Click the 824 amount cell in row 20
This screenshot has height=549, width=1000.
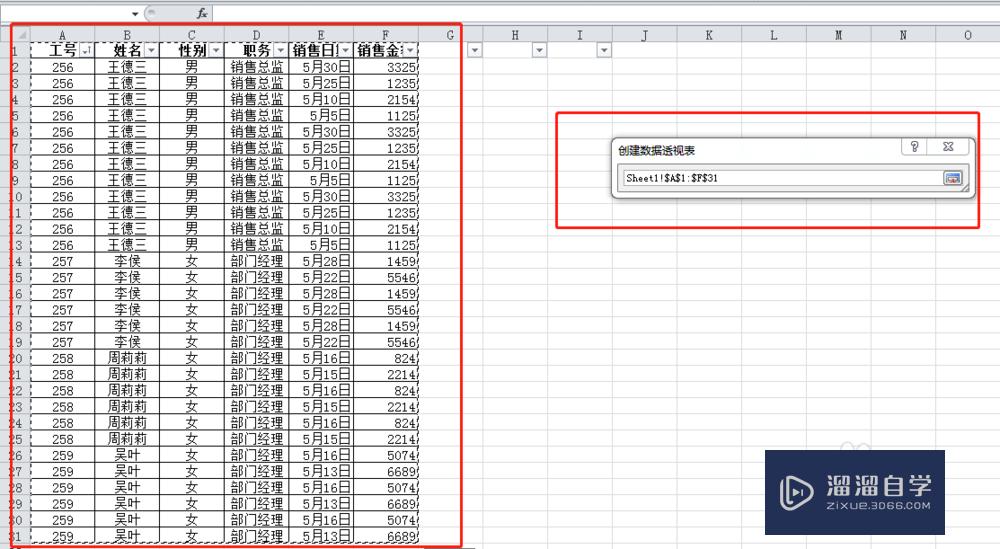coord(386,358)
